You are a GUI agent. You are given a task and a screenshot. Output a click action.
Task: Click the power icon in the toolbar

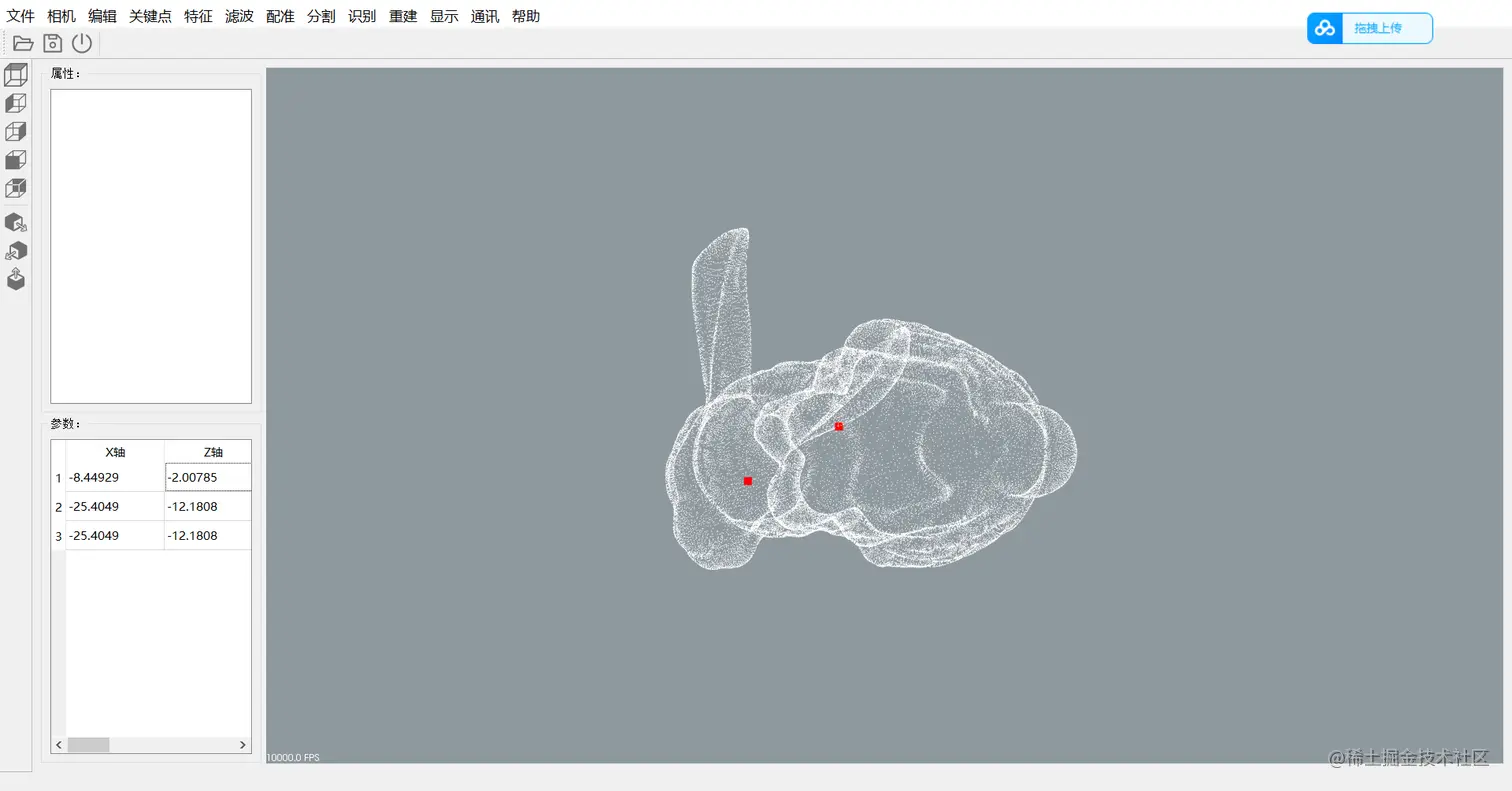click(82, 43)
